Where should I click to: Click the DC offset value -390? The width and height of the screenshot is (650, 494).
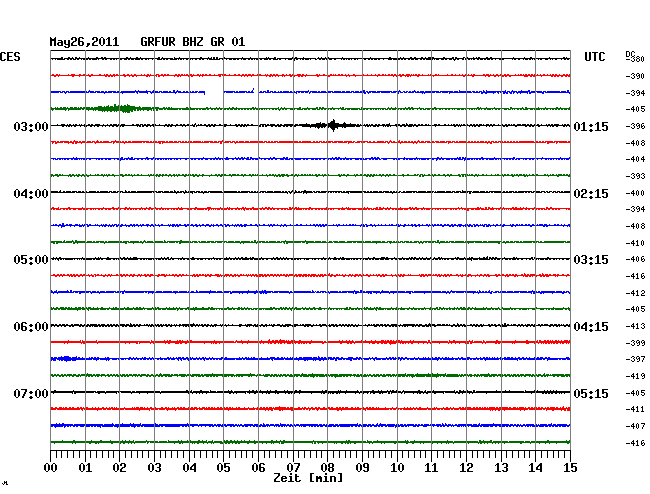635,76
